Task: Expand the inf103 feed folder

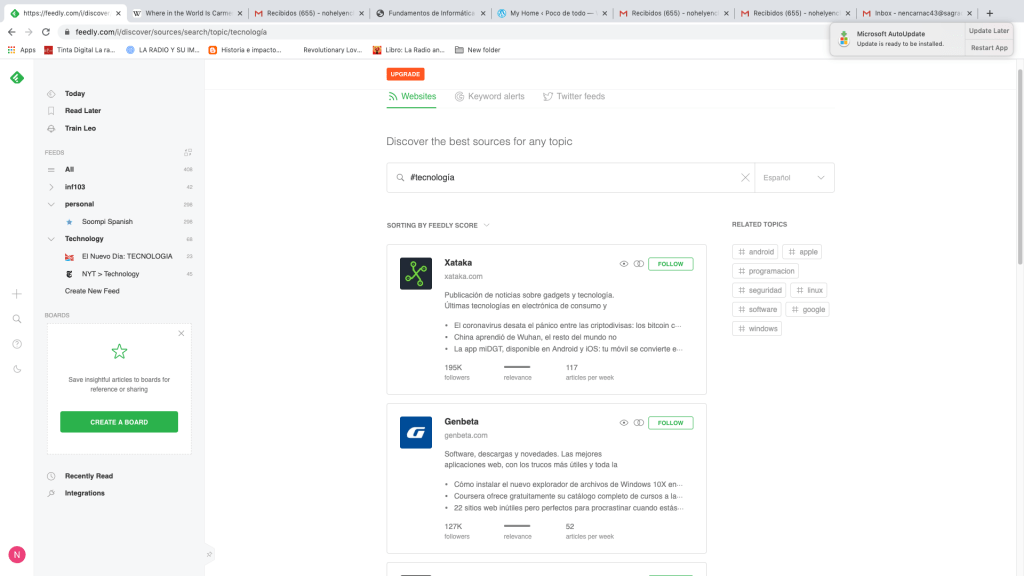Action: pos(51,187)
